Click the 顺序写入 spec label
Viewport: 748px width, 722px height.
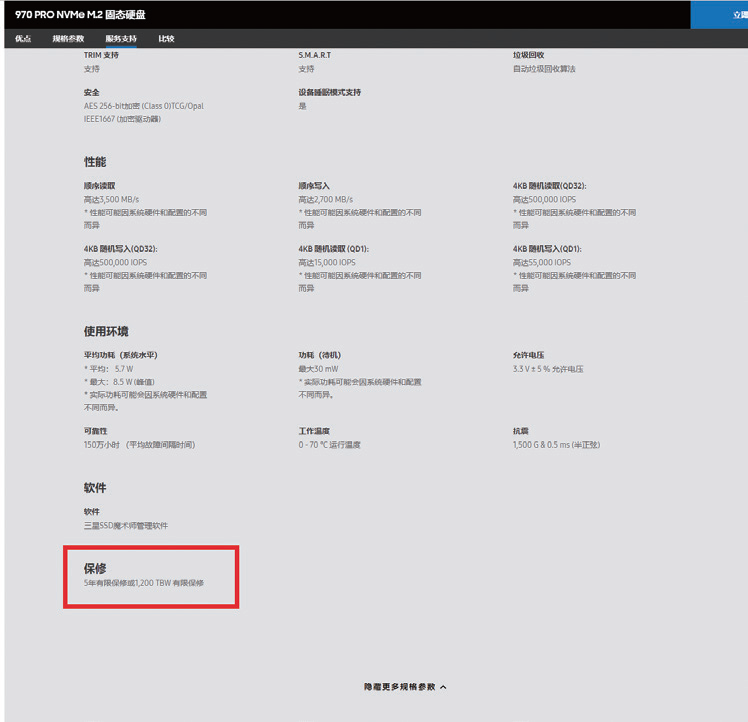click(x=314, y=186)
